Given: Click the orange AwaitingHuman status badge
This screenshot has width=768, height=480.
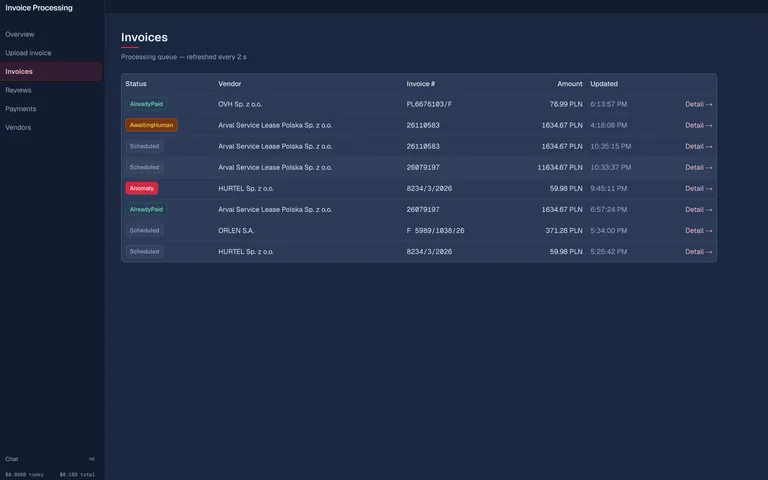Looking at the screenshot, I should 151,125.
